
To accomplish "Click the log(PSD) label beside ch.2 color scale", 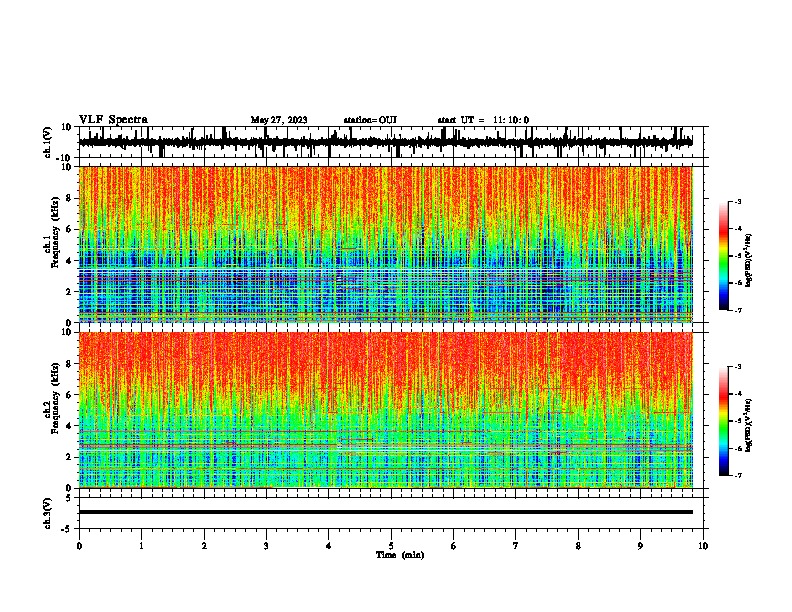I will click(749, 426).
